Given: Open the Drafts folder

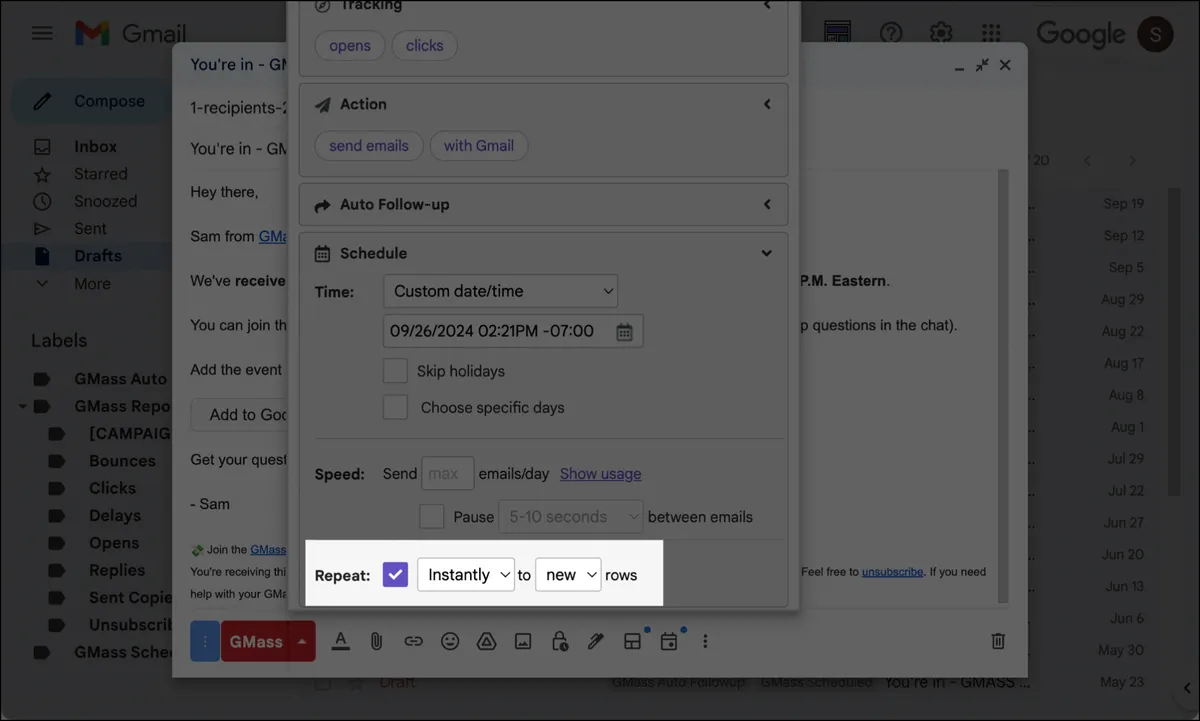Looking at the screenshot, I should 97,256.
